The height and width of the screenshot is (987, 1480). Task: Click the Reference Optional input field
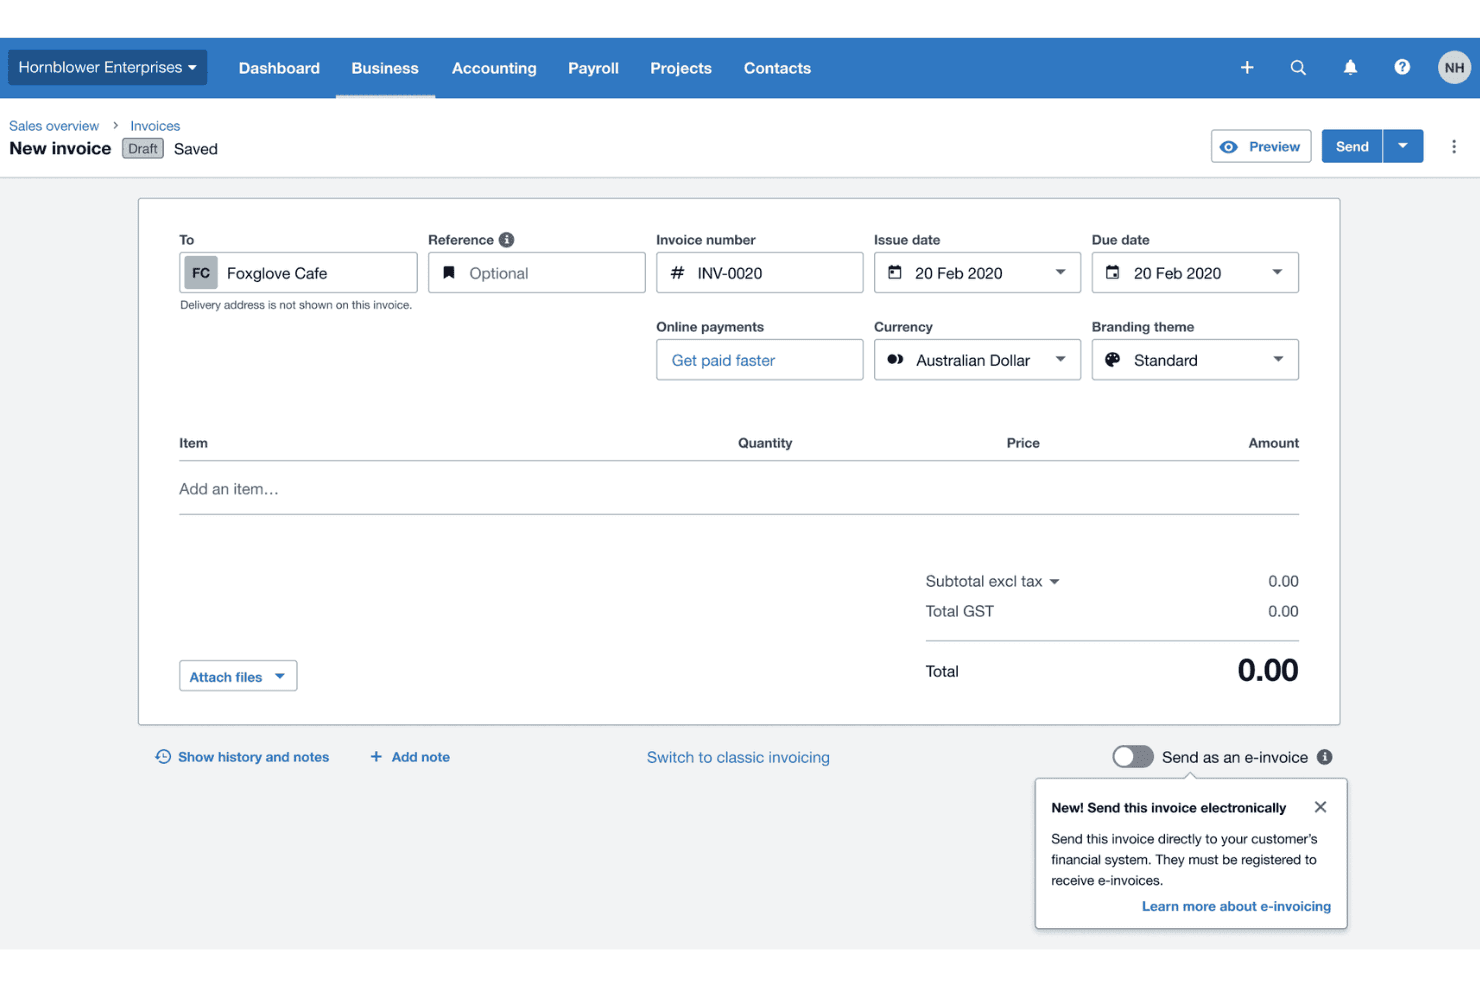[537, 273]
